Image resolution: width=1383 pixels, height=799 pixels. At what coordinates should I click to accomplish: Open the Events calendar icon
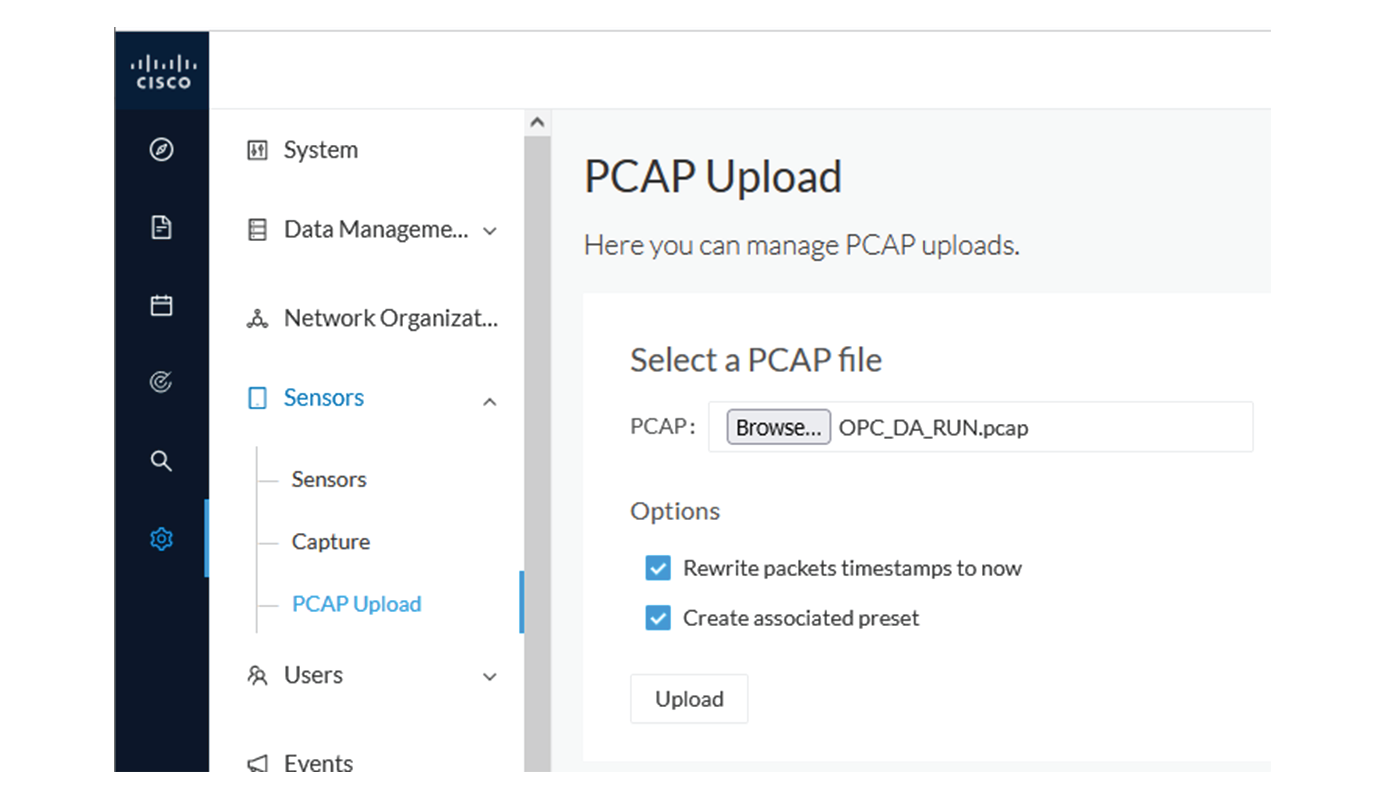coord(161,305)
